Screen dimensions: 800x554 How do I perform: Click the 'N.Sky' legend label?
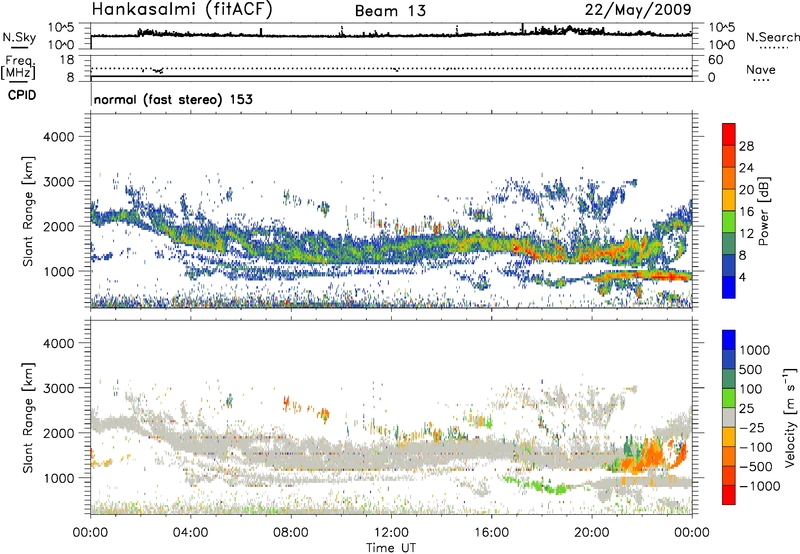[19, 37]
